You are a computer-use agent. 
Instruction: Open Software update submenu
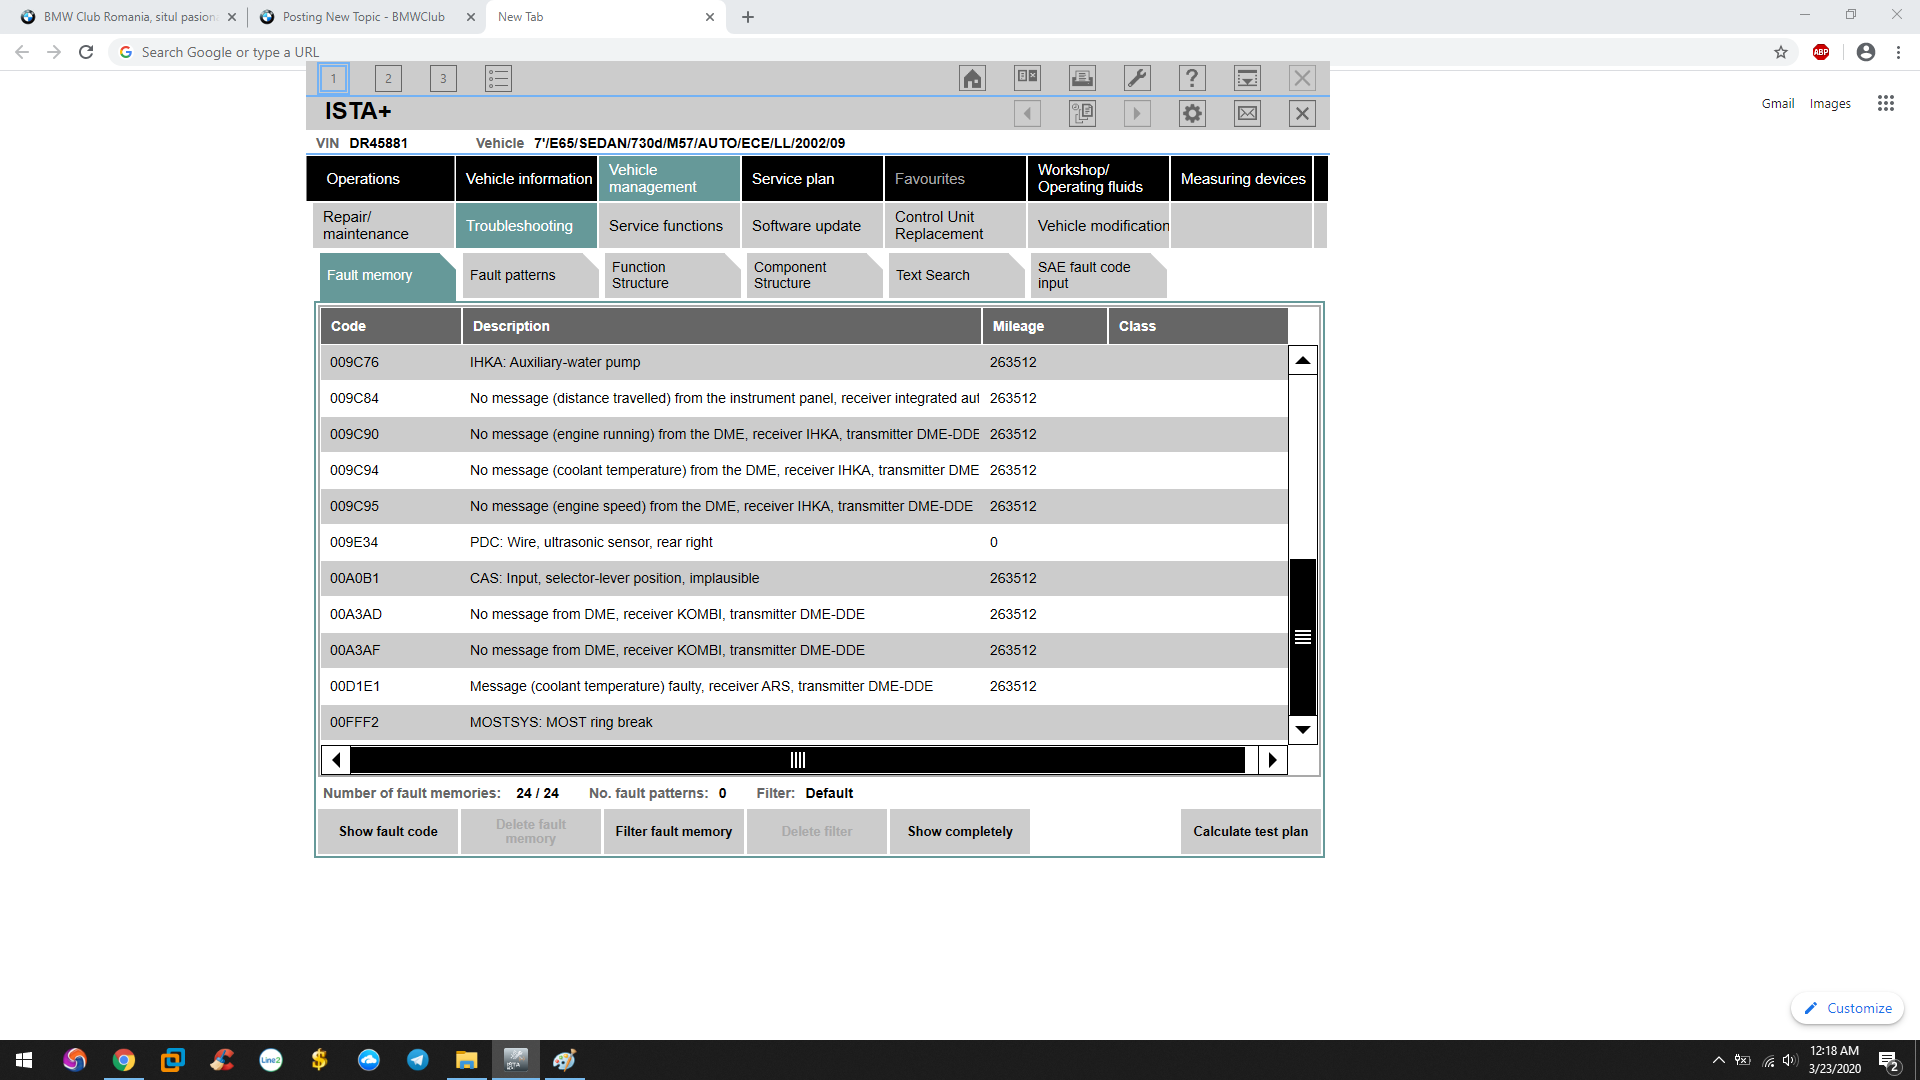pyautogui.click(x=812, y=226)
